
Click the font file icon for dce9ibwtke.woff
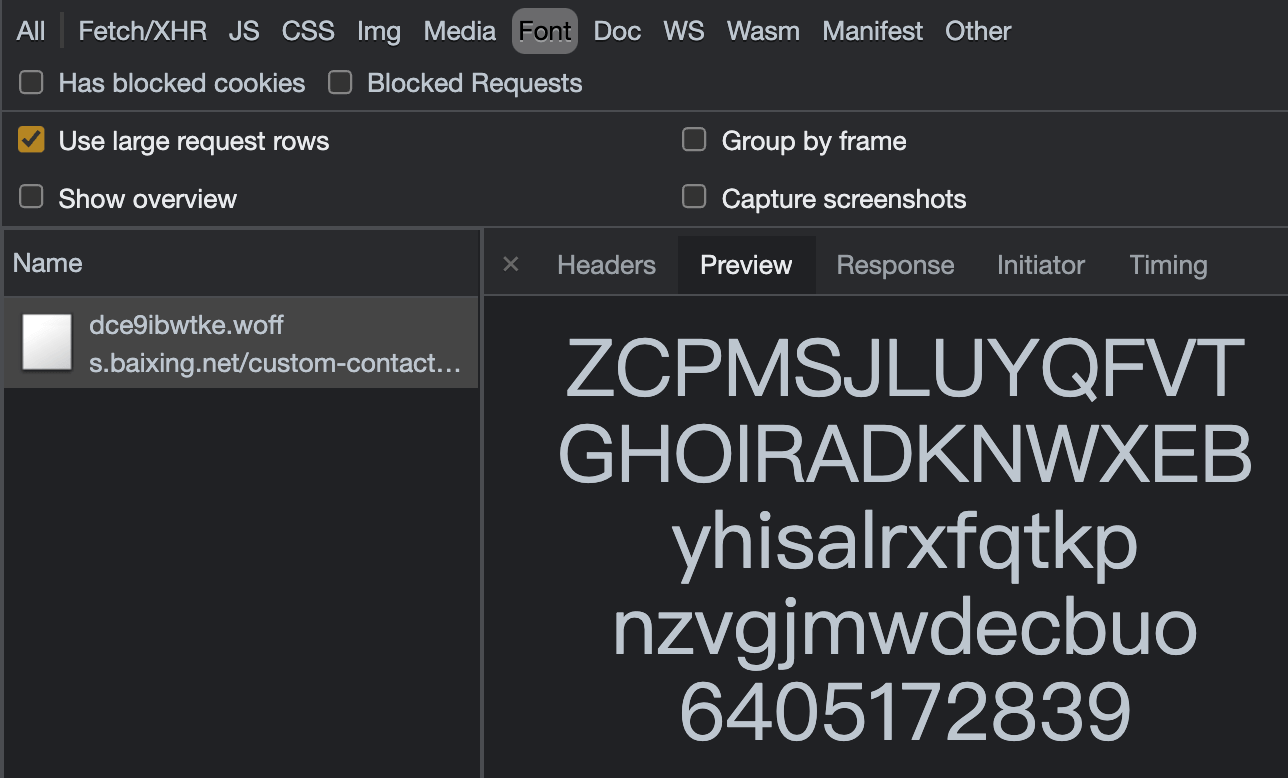tap(47, 342)
